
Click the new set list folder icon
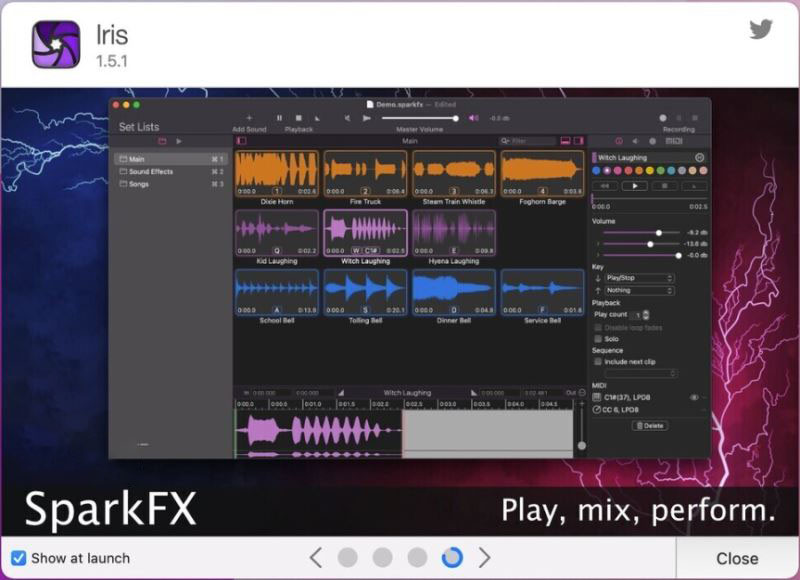(162, 141)
